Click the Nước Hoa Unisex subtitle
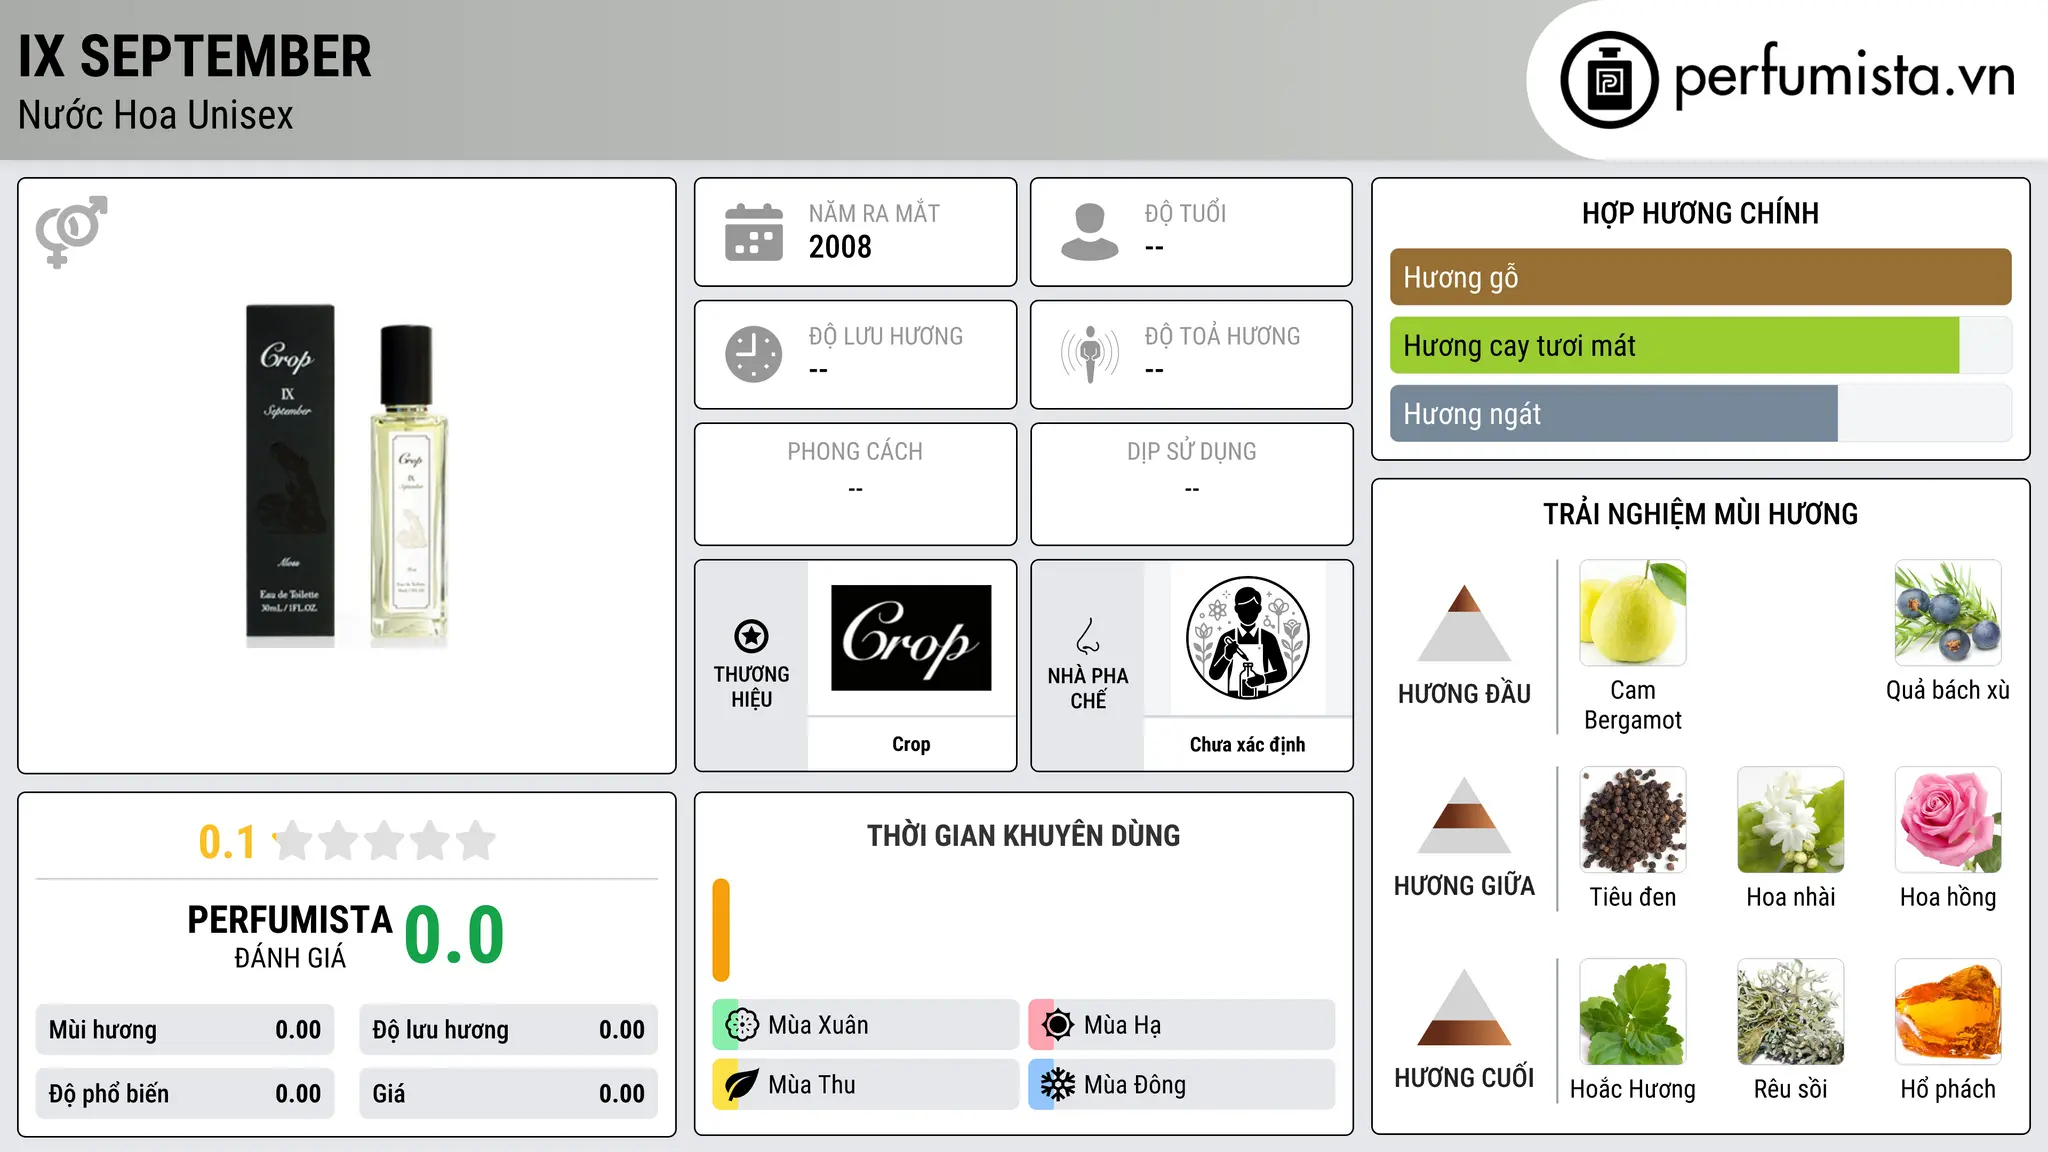Viewport: 2048px width, 1152px height. (156, 116)
